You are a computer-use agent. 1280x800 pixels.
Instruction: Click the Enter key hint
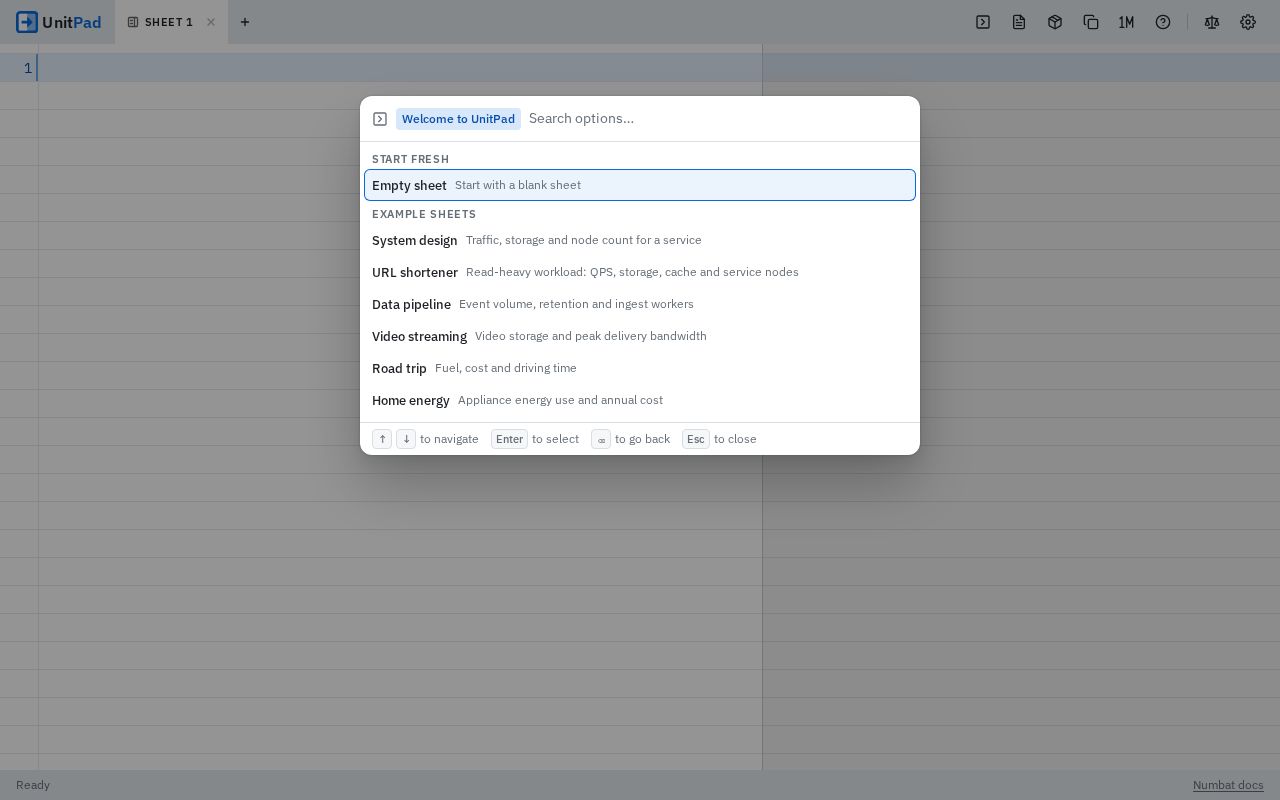tap(509, 439)
